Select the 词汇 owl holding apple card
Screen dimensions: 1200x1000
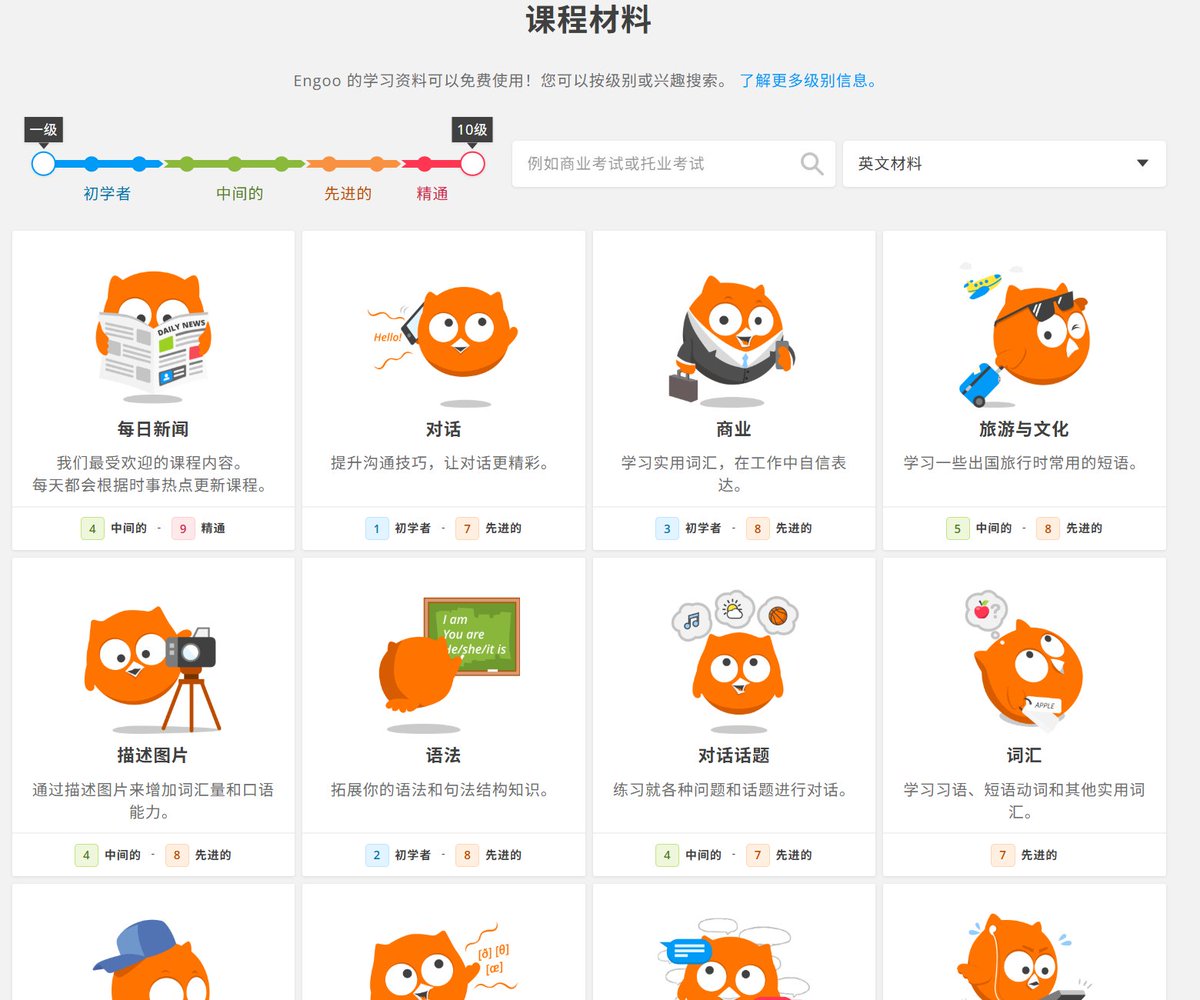(1023, 660)
